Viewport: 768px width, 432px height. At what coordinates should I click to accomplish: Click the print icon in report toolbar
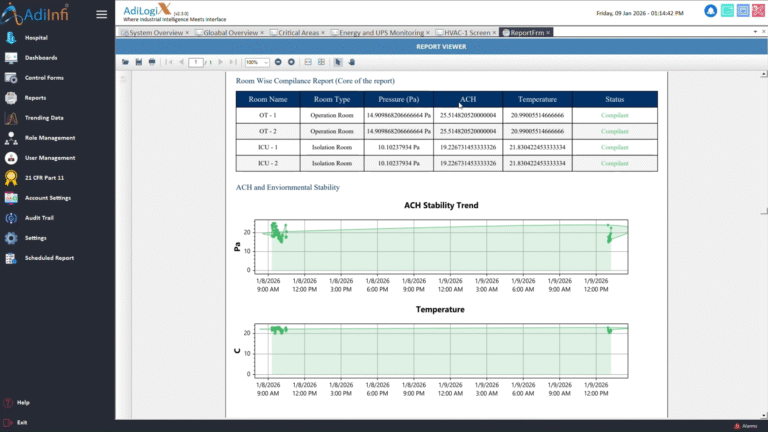151,62
